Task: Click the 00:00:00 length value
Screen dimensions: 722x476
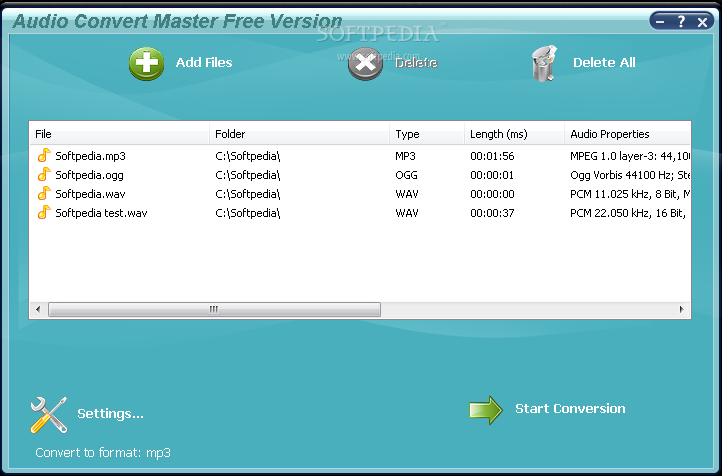Action: pos(492,194)
